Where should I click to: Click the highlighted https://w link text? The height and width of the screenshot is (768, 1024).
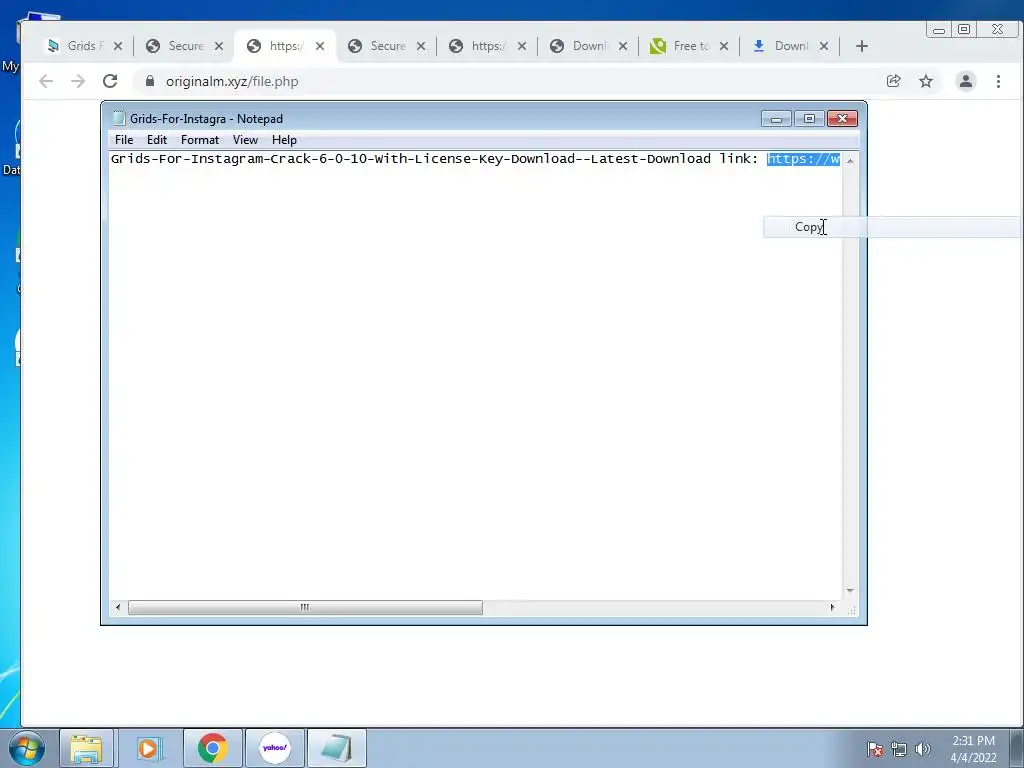803,159
